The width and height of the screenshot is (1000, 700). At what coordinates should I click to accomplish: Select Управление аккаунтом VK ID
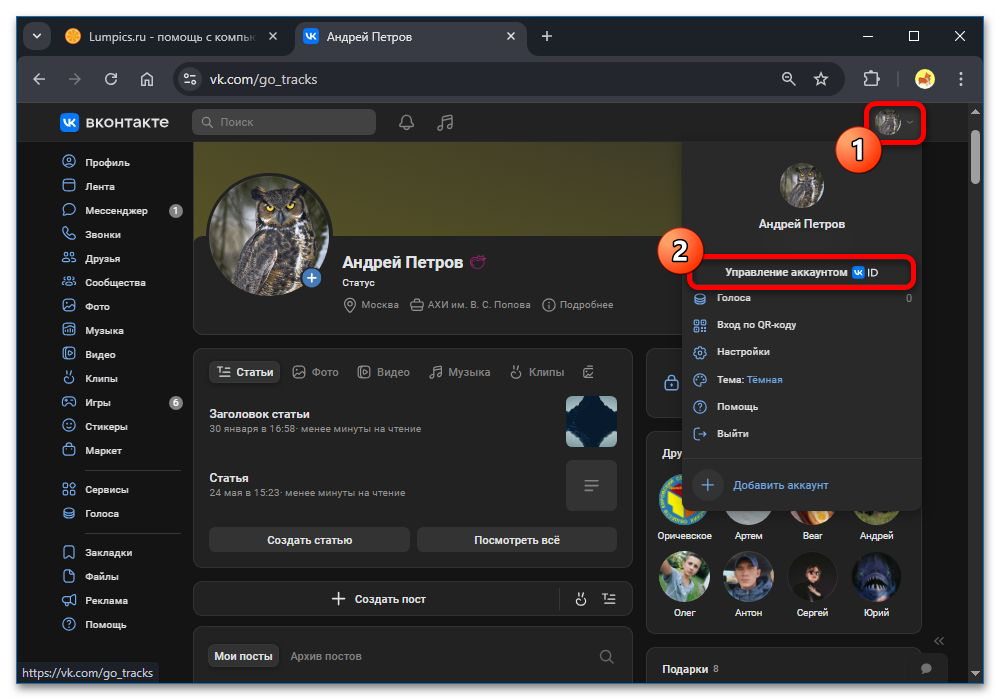[802, 272]
